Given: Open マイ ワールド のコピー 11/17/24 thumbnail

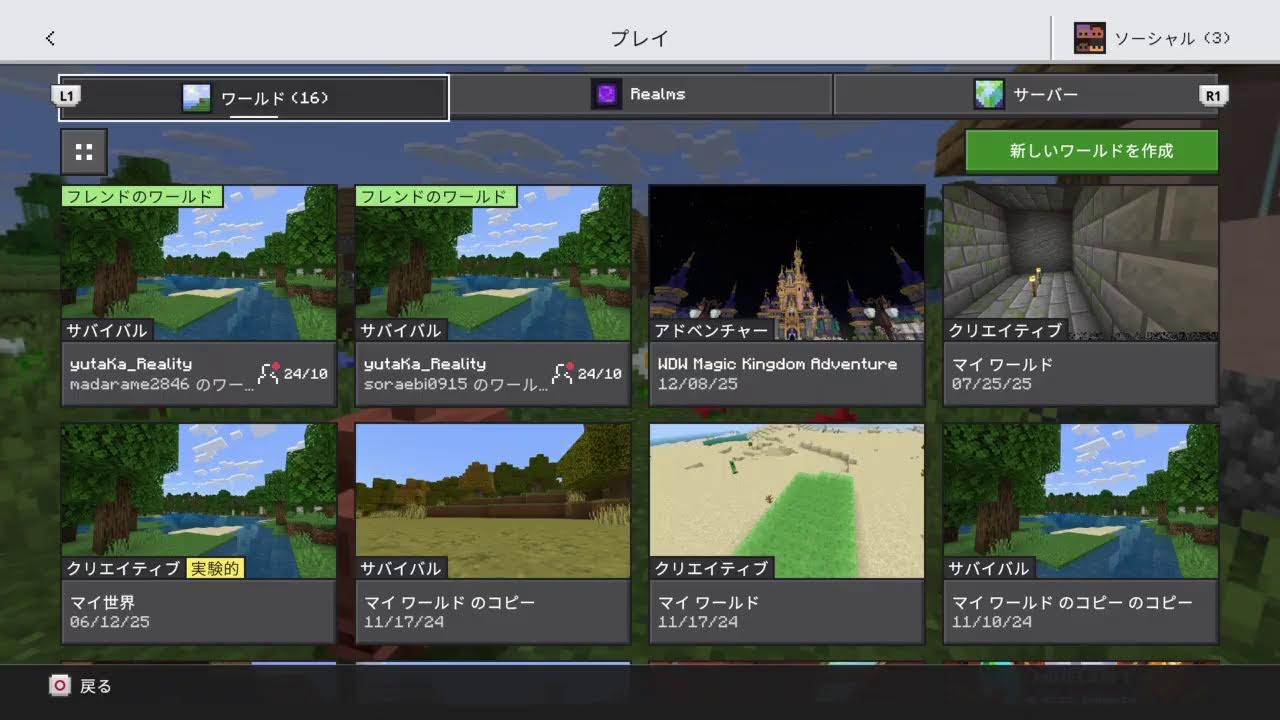Looking at the screenshot, I should (493, 501).
